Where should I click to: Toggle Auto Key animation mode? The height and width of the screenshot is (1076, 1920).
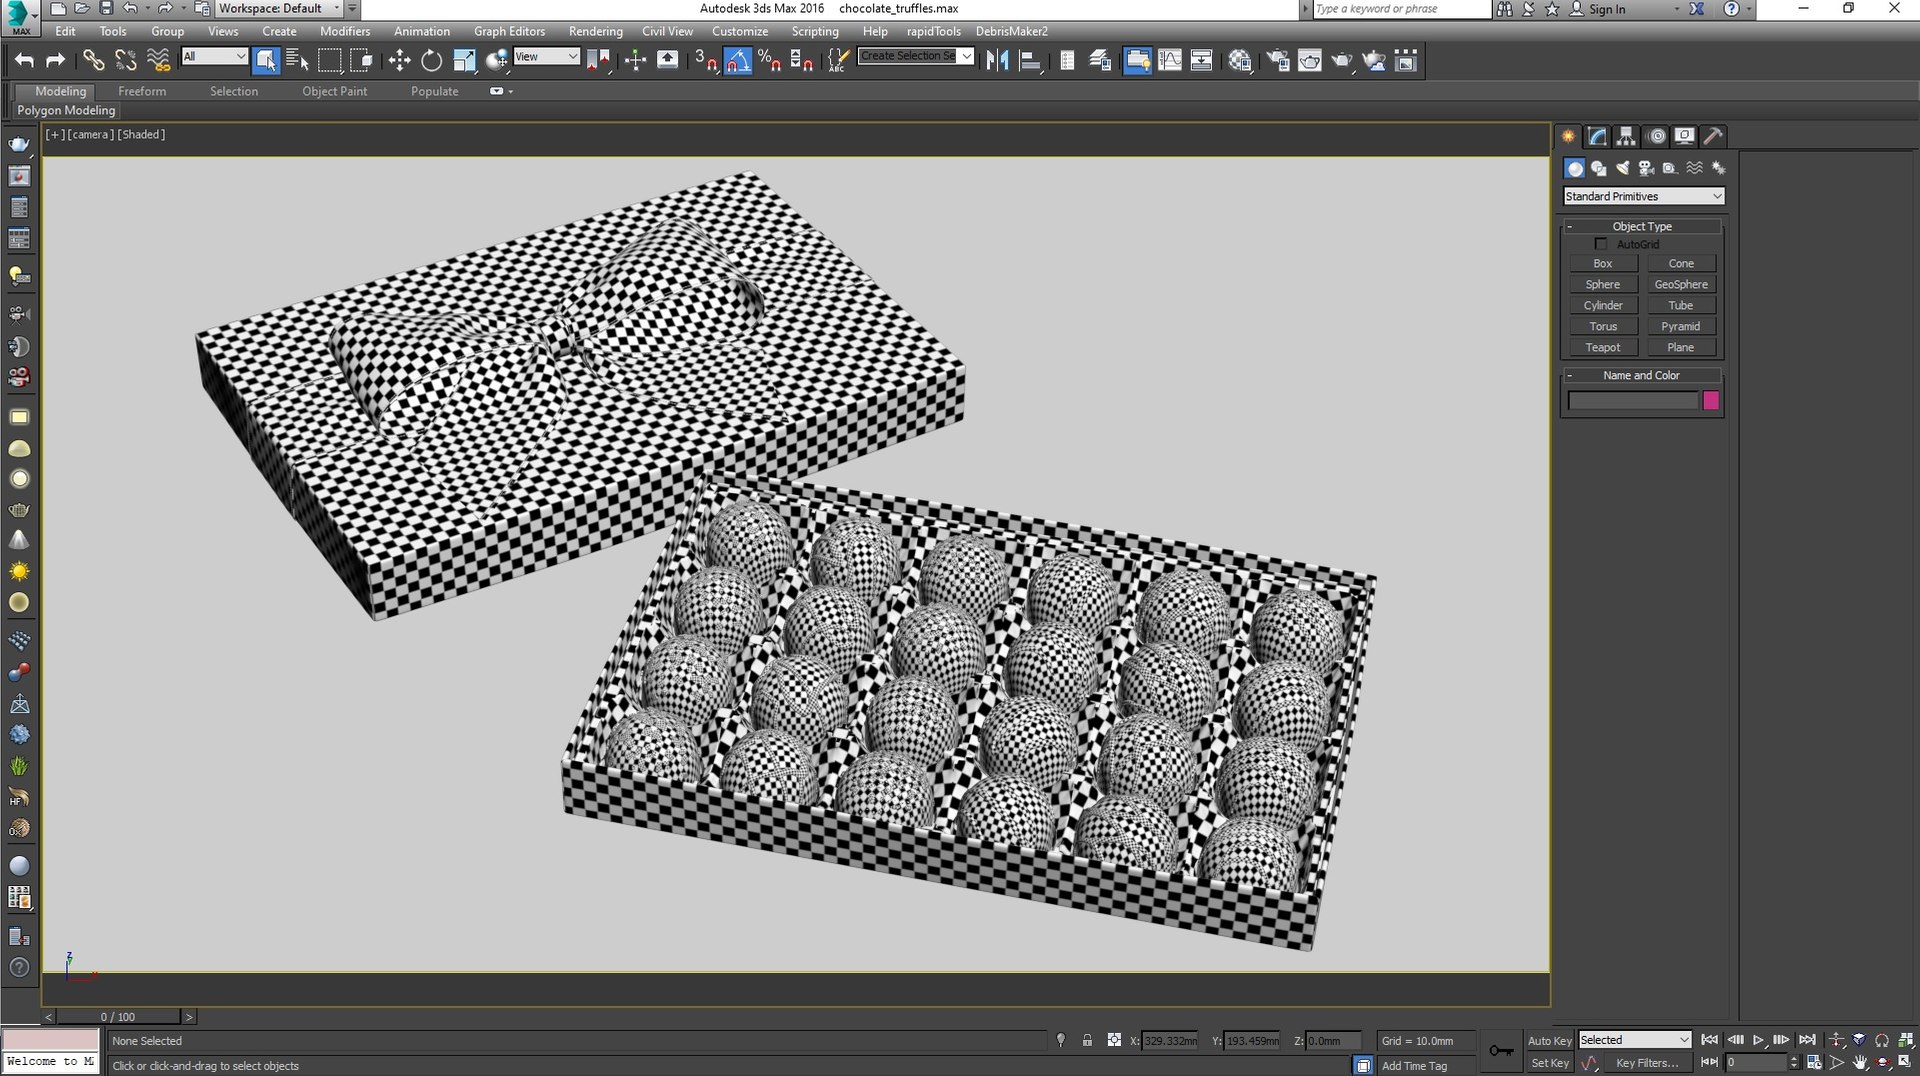(1549, 1041)
